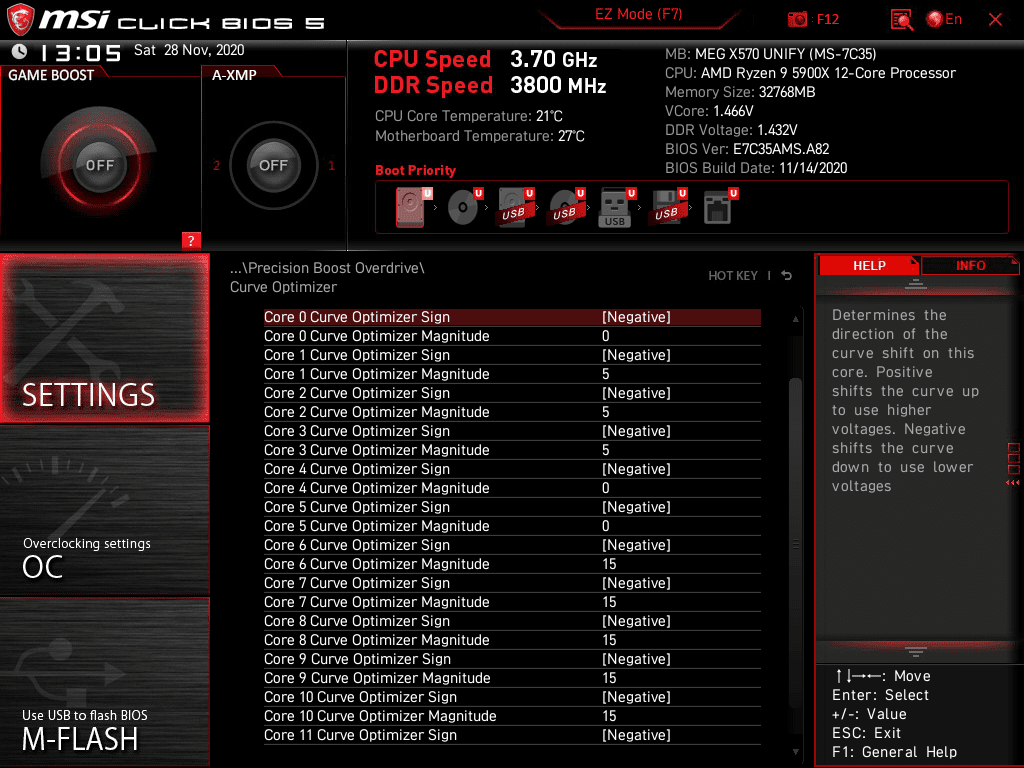This screenshot has height=768, width=1024.
Task: Click the BIOS Ver E7C35AMS.A82 text
Action: (746, 149)
